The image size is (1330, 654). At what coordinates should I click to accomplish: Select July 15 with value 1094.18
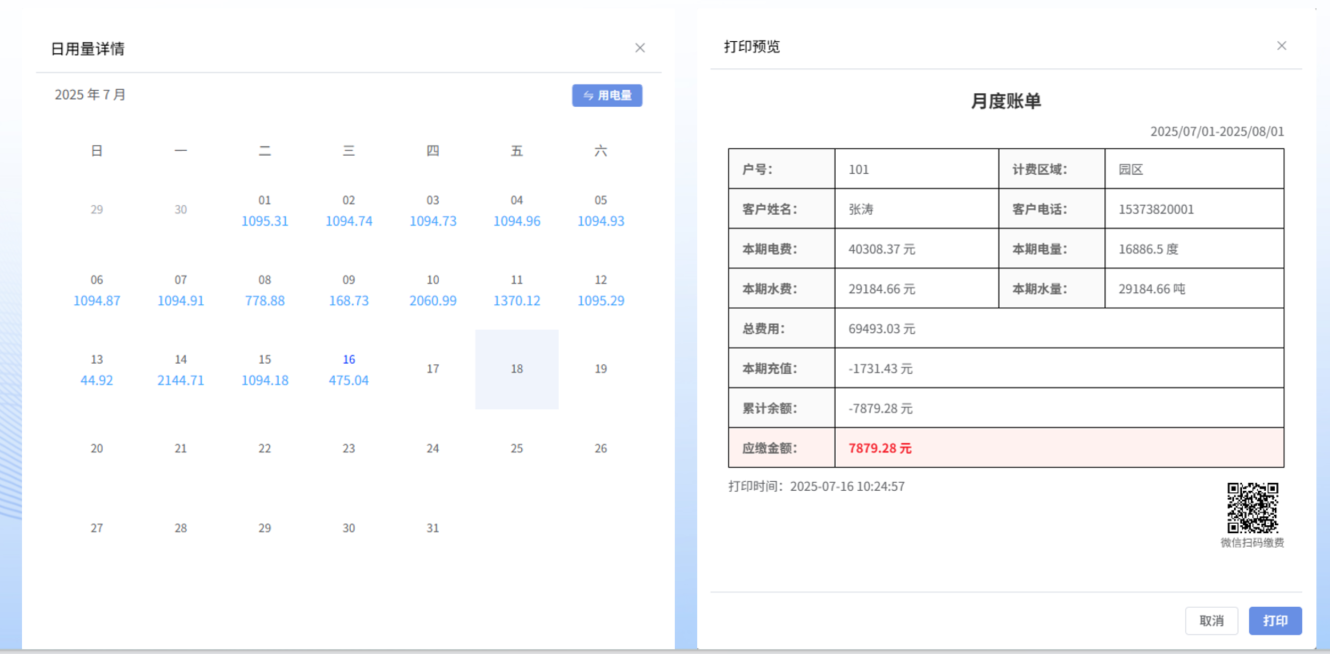coord(265,369)
